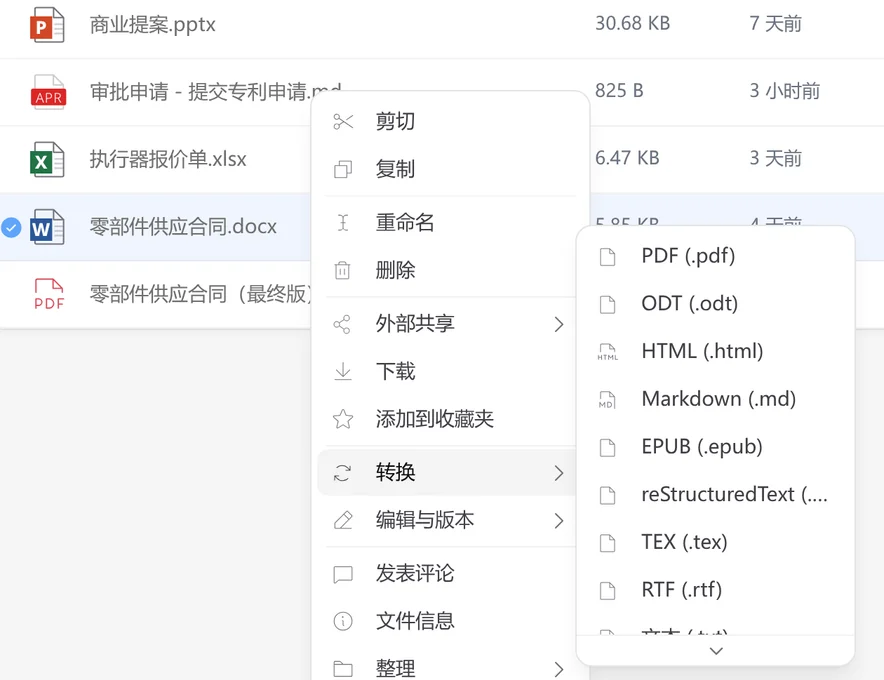
Task: Click the speech bubble icon next to 发表评论
Action: pos(343,574)
